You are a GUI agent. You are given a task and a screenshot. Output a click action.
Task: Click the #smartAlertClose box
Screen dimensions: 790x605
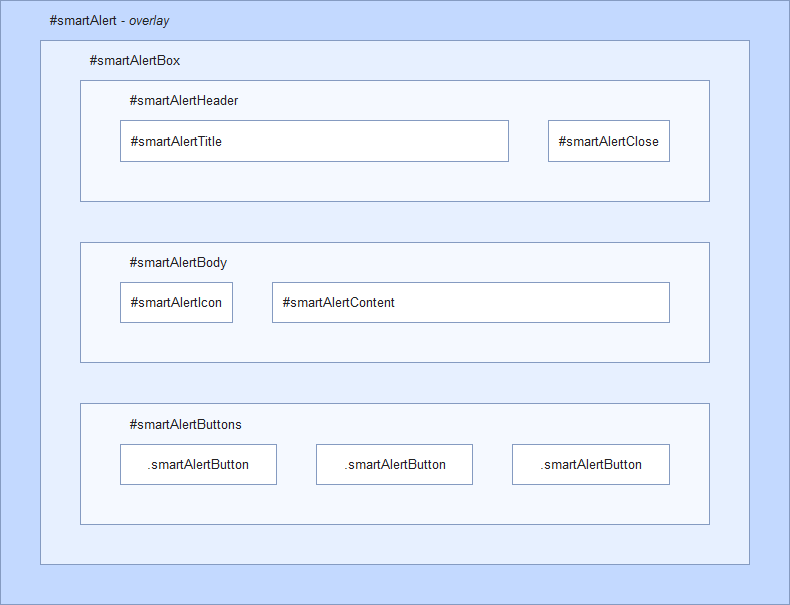(608, 141)
